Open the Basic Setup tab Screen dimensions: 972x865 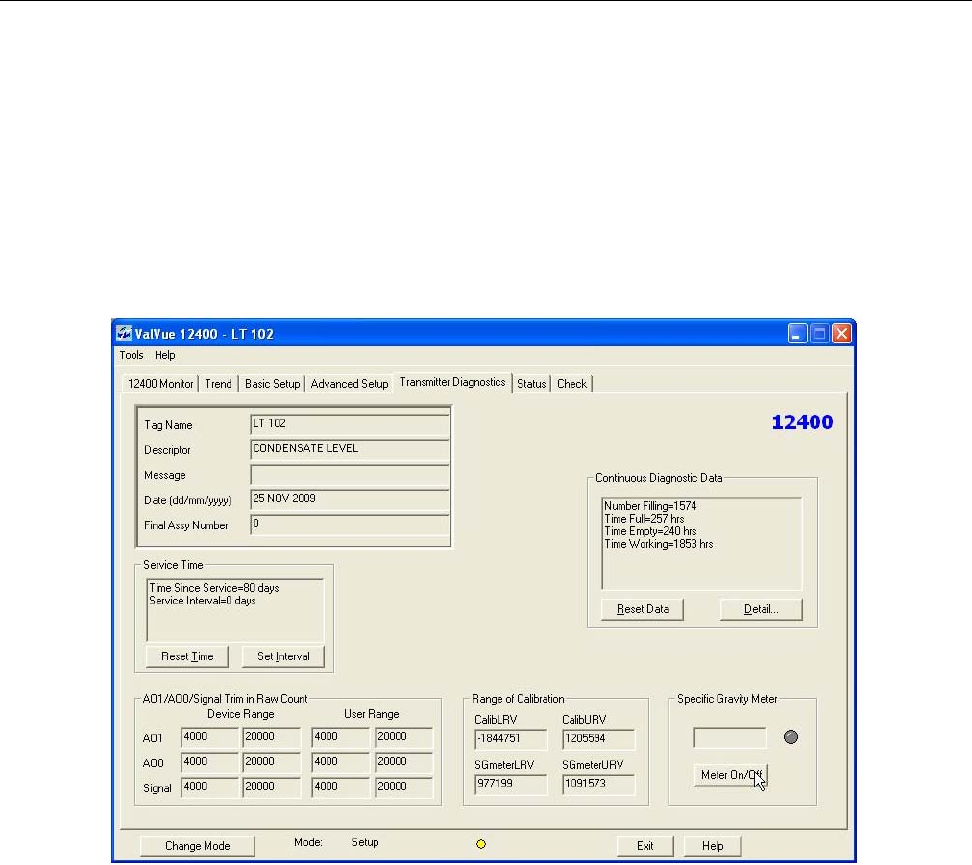click(272, 384)
